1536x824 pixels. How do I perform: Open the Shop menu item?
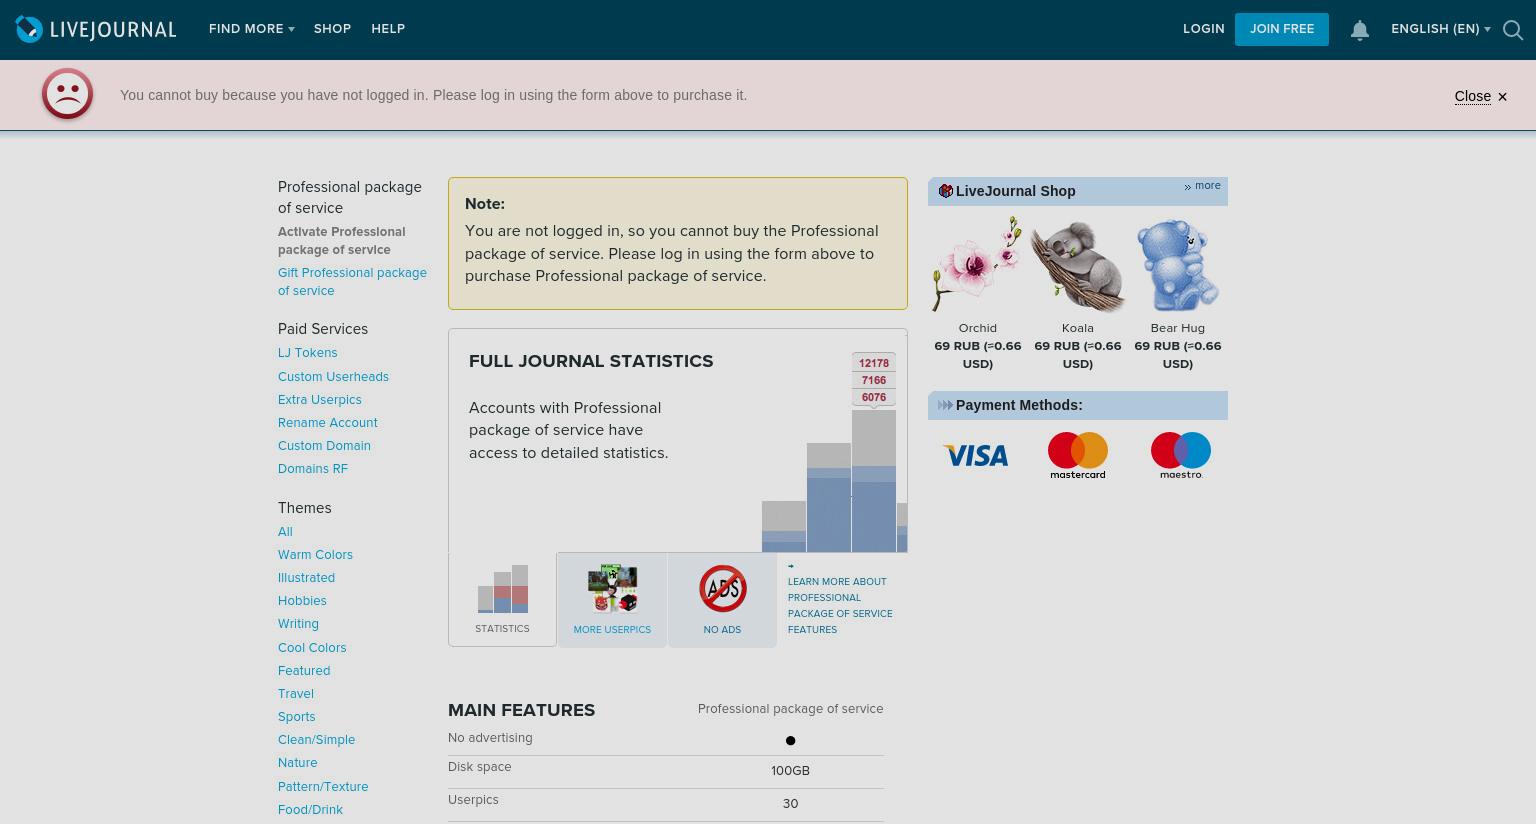coord(332,29)
